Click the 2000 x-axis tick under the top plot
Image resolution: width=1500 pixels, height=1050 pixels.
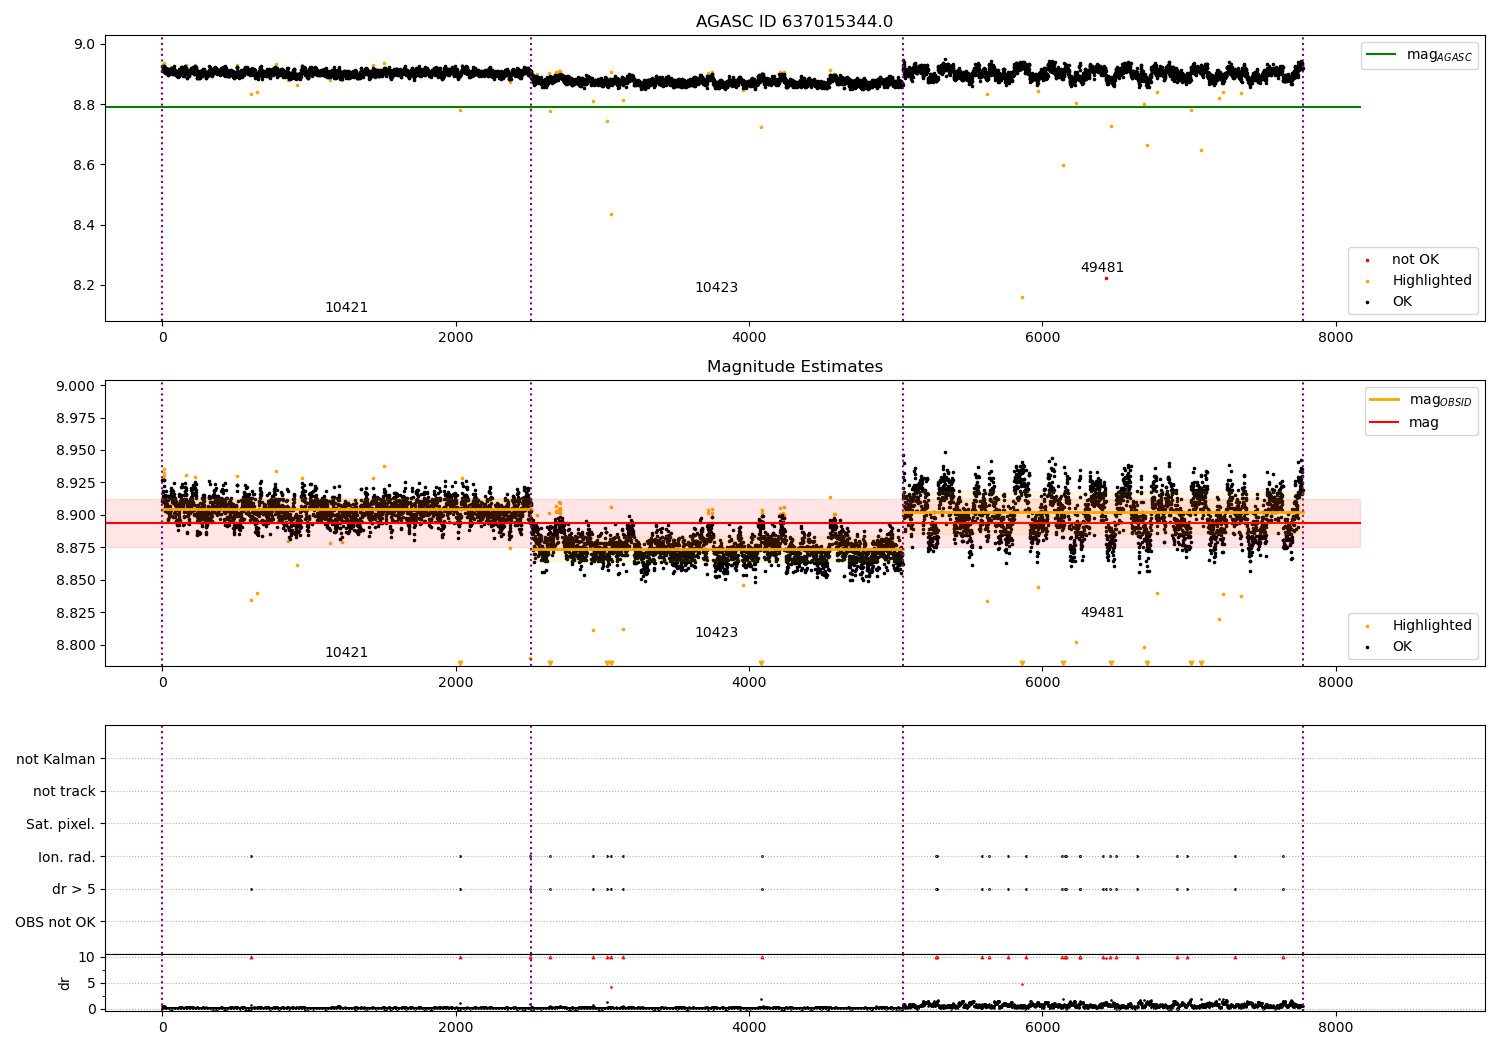[x=456, y=338]
